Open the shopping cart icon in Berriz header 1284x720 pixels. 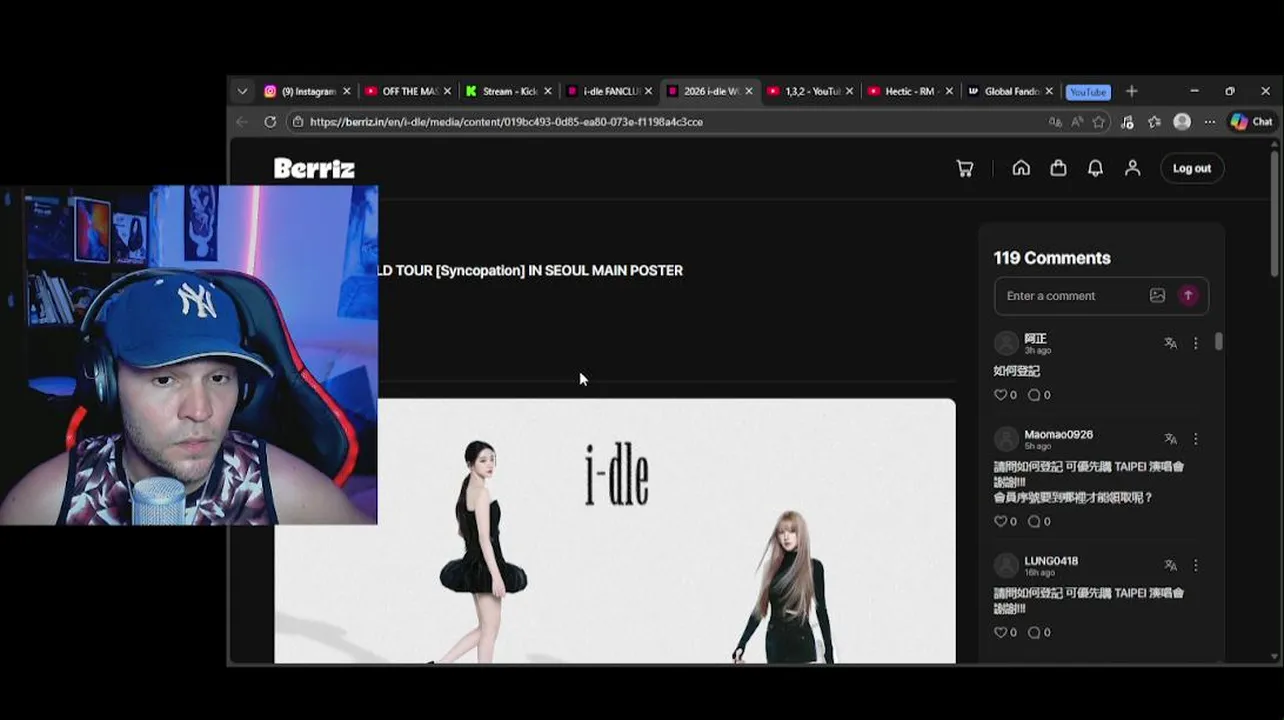(965, 168)
